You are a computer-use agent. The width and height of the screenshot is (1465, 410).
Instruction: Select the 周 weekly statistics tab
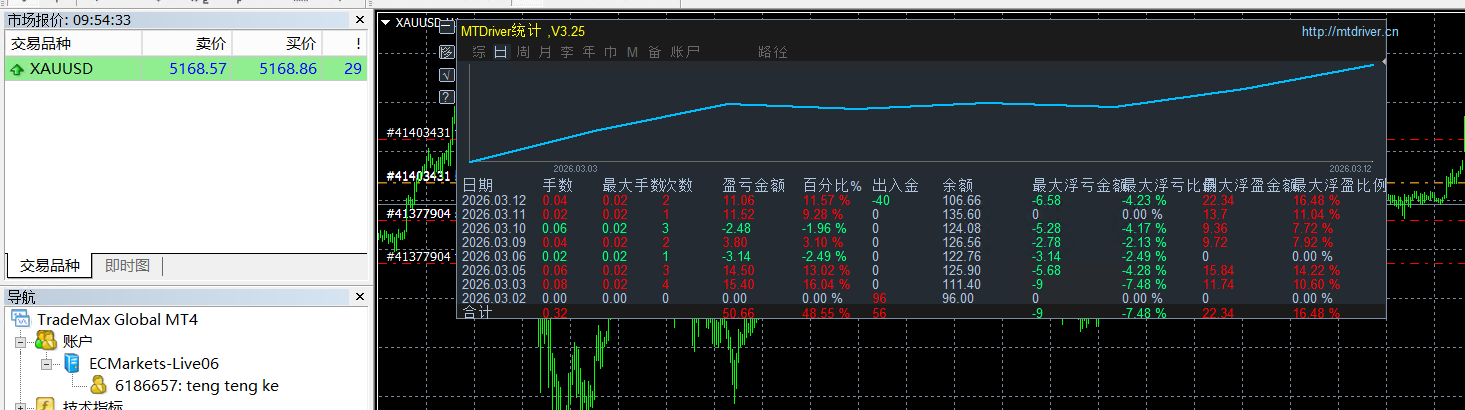[523, 52]
